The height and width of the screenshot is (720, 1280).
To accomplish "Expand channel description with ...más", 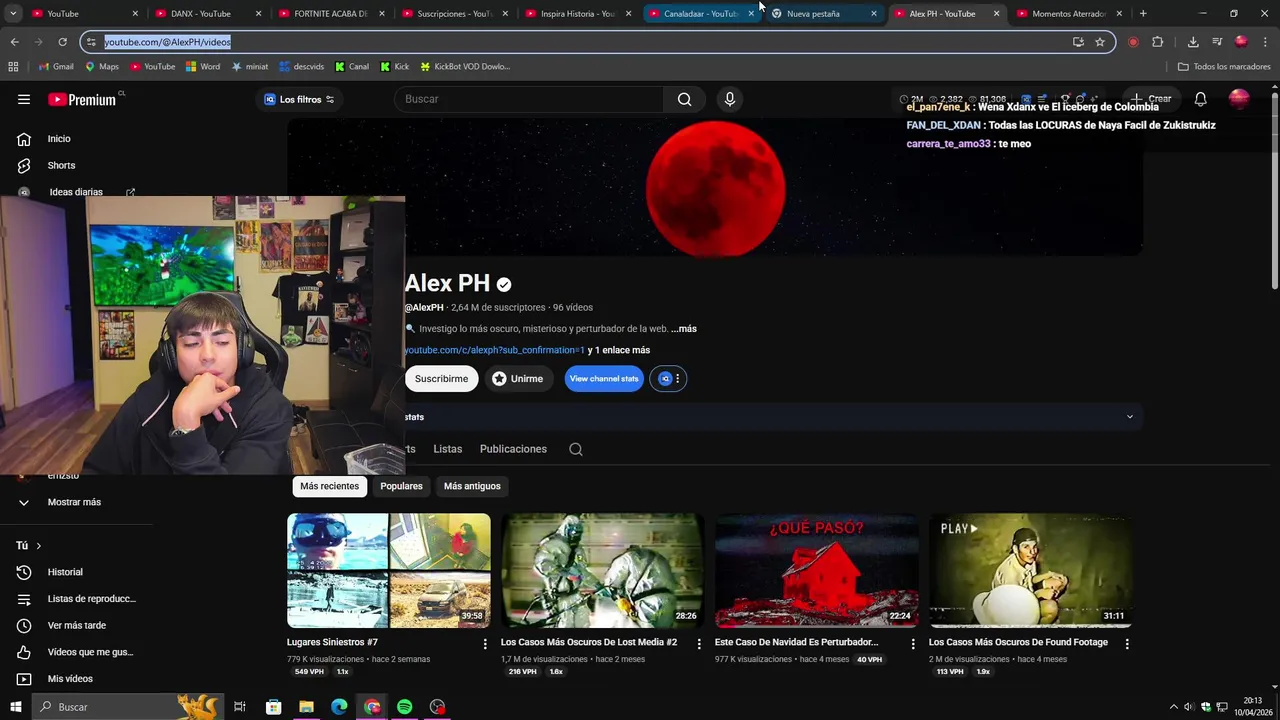I will [x=684, y=329].
